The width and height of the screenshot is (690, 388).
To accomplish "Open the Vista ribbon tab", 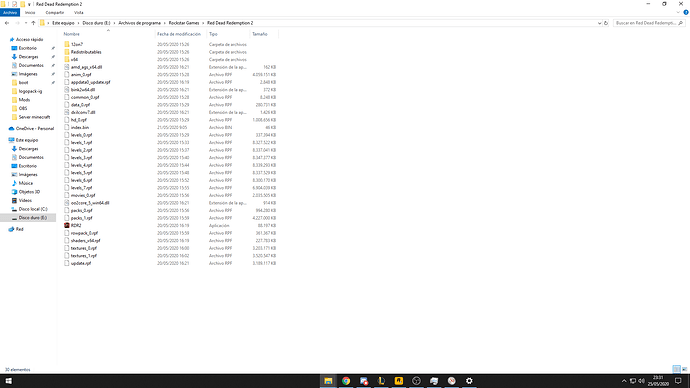I will (78, 13).
